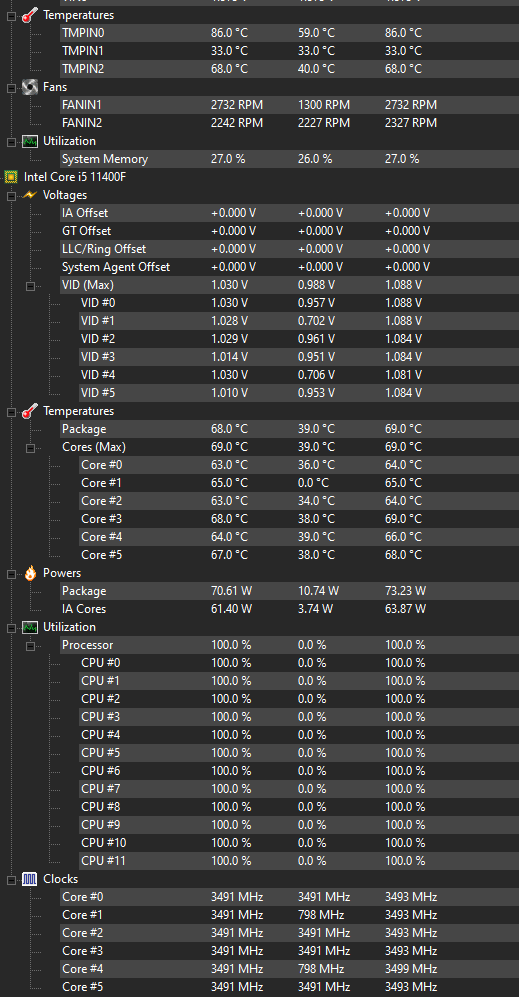Collapse the Cores (Max) temperatures node
Screen dimensions: 519x998
(30, 448)
